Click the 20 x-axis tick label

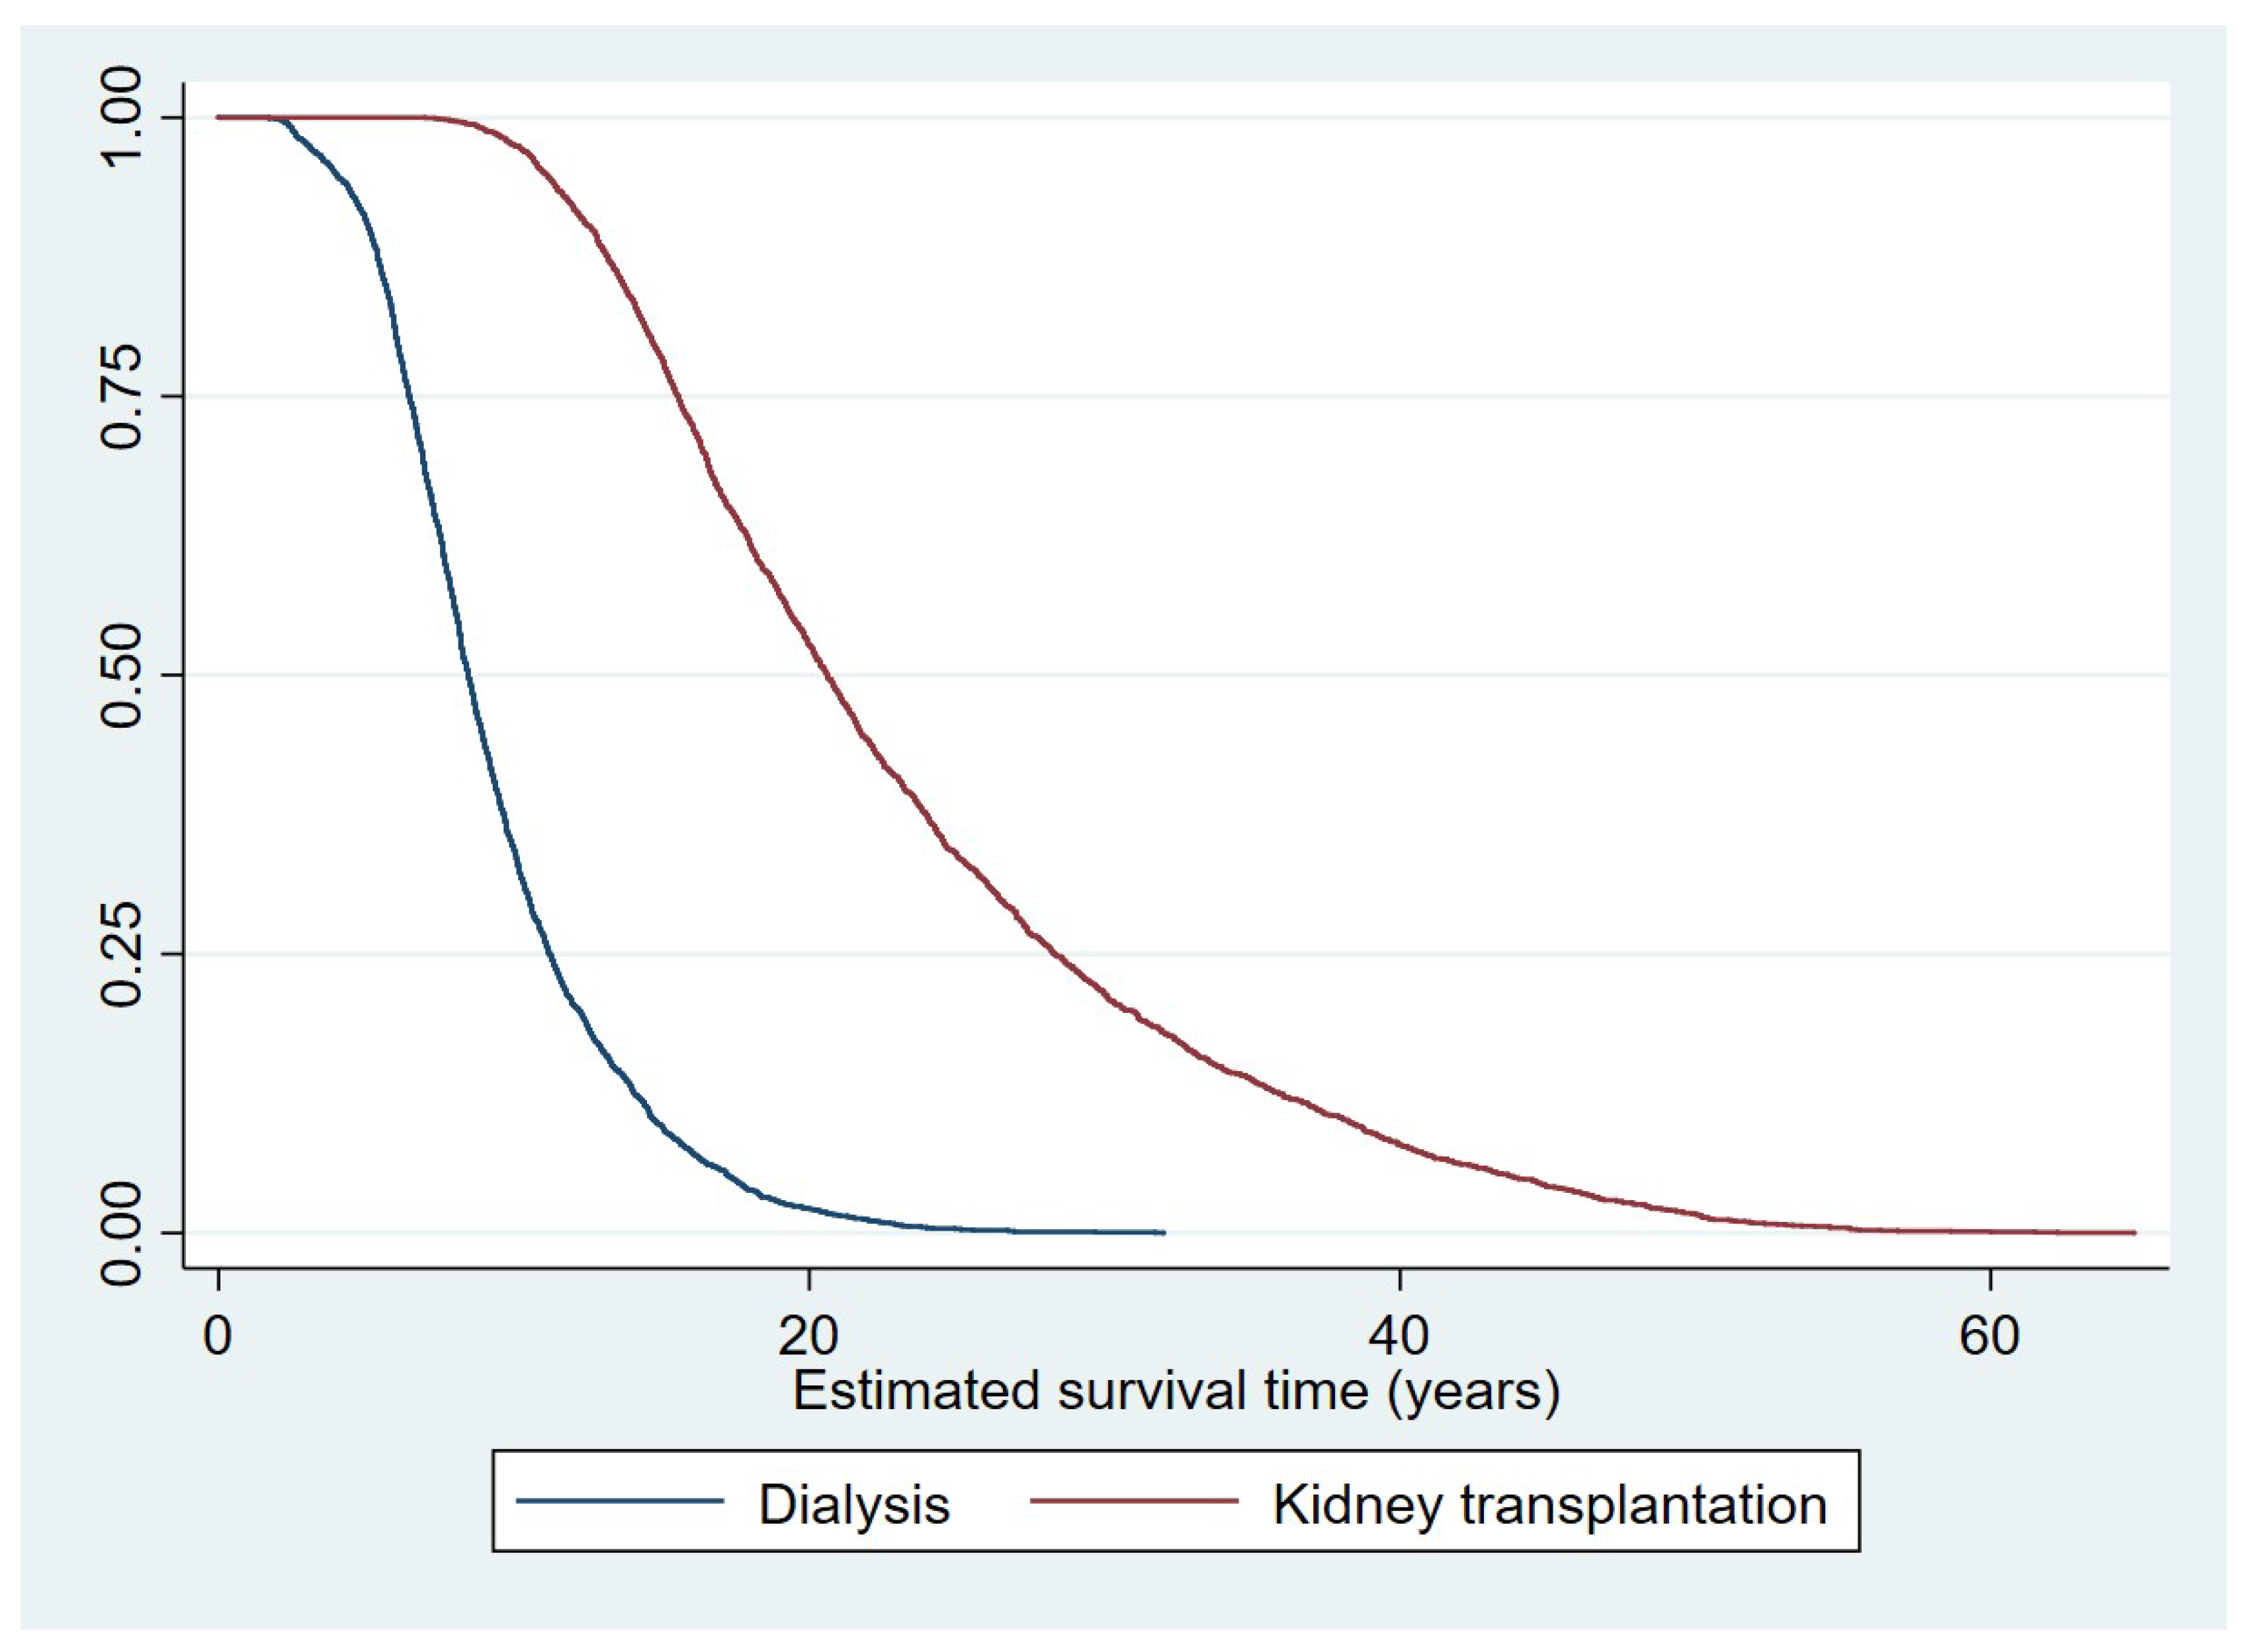coord(808,1335)
